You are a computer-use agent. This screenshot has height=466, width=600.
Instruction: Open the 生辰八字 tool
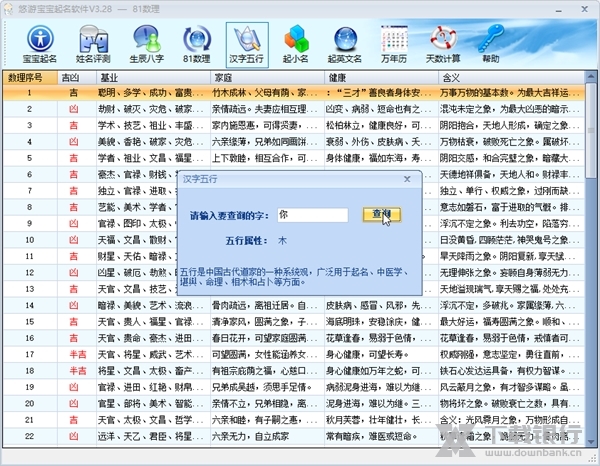pyautogui.click(x=147, y=44)
